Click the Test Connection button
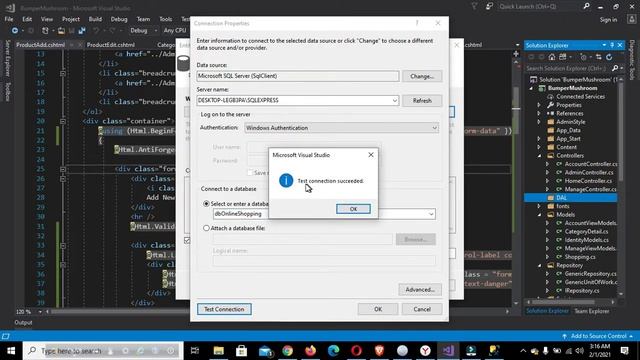Image resolution: width=640 pixels, height=360 pixels. coord(224,309)
